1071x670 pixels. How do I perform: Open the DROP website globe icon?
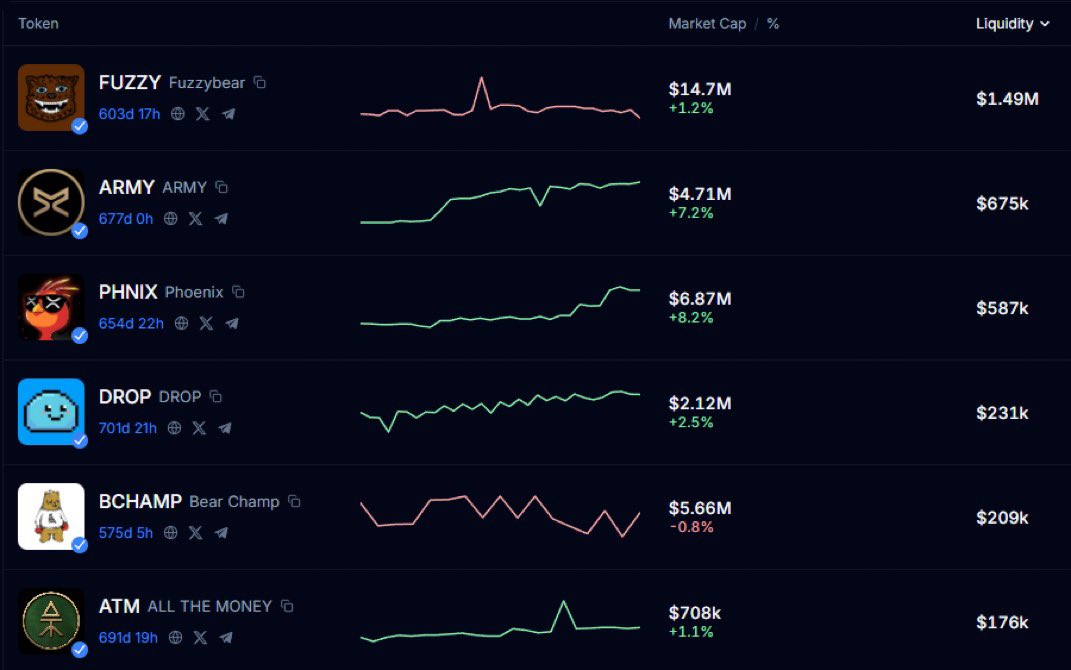point(174,428)
